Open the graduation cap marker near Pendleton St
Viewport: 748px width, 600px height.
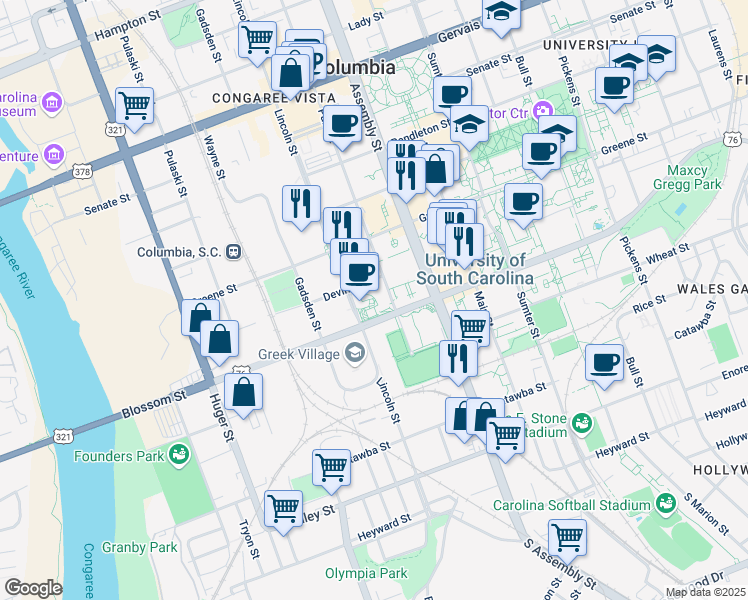point(469,124)
